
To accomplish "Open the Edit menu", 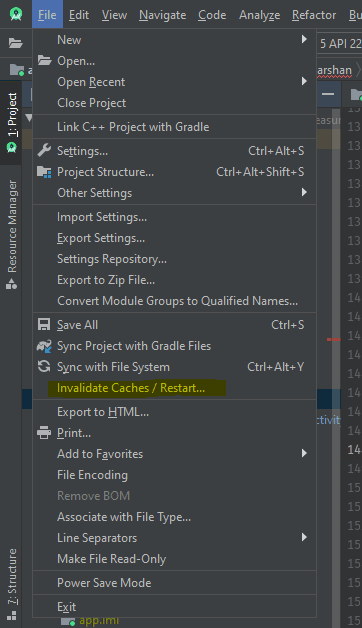I will pyautogui.click(x=79, y=15).
